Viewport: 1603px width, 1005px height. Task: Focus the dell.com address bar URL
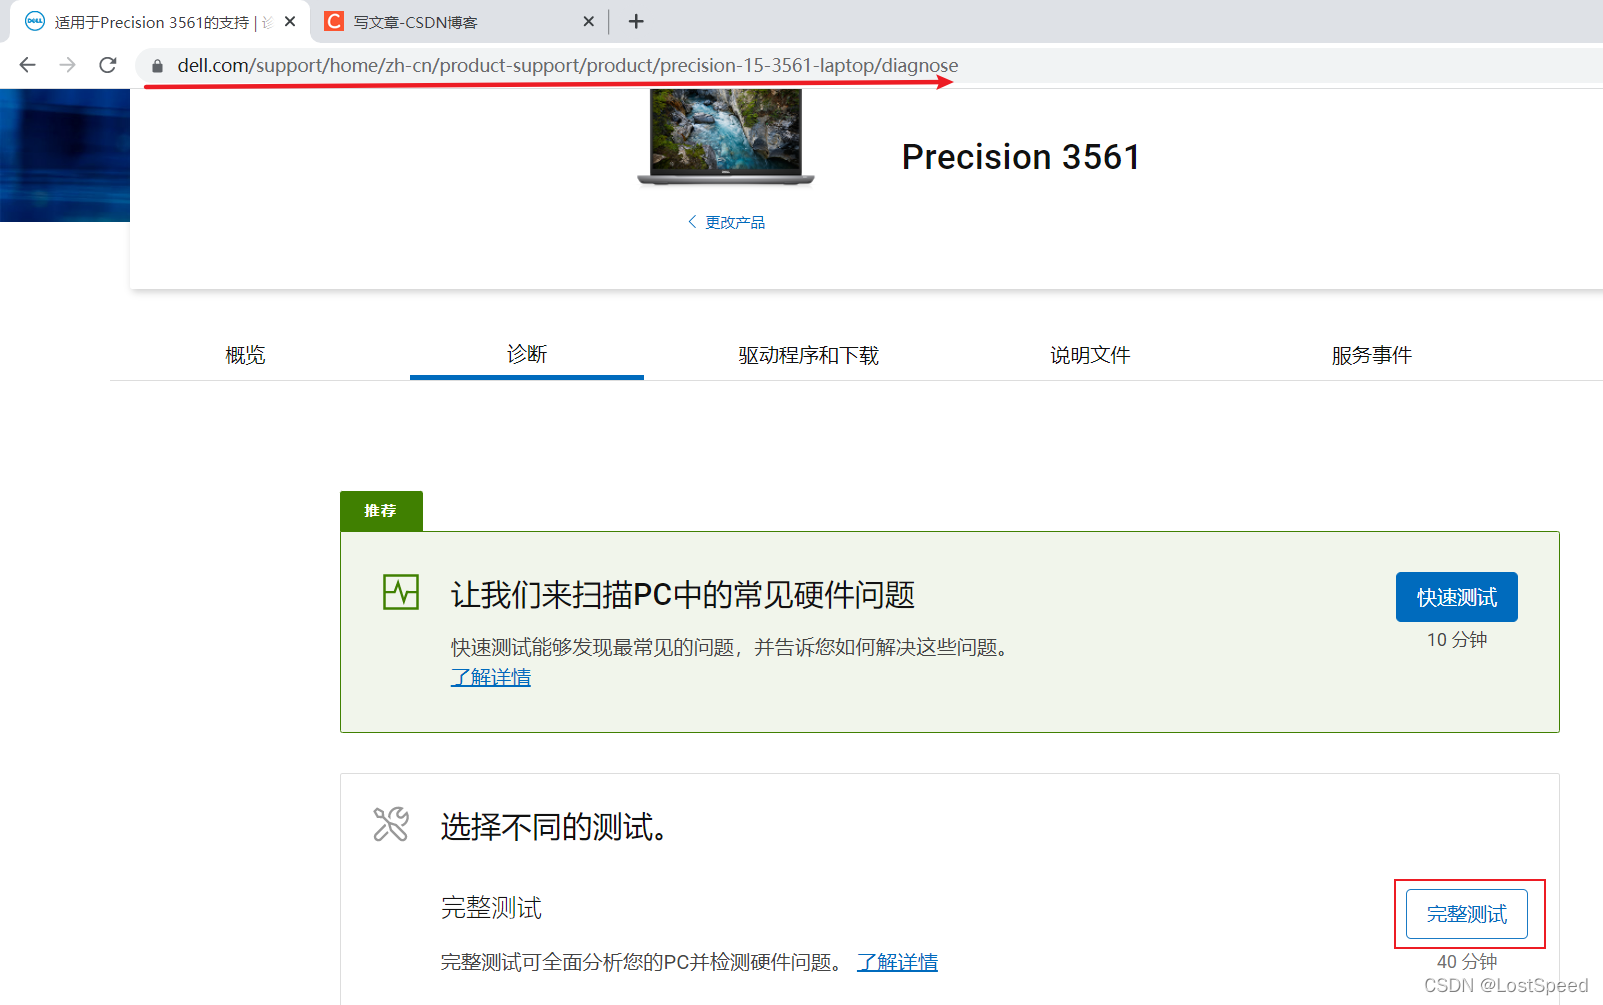567,66
